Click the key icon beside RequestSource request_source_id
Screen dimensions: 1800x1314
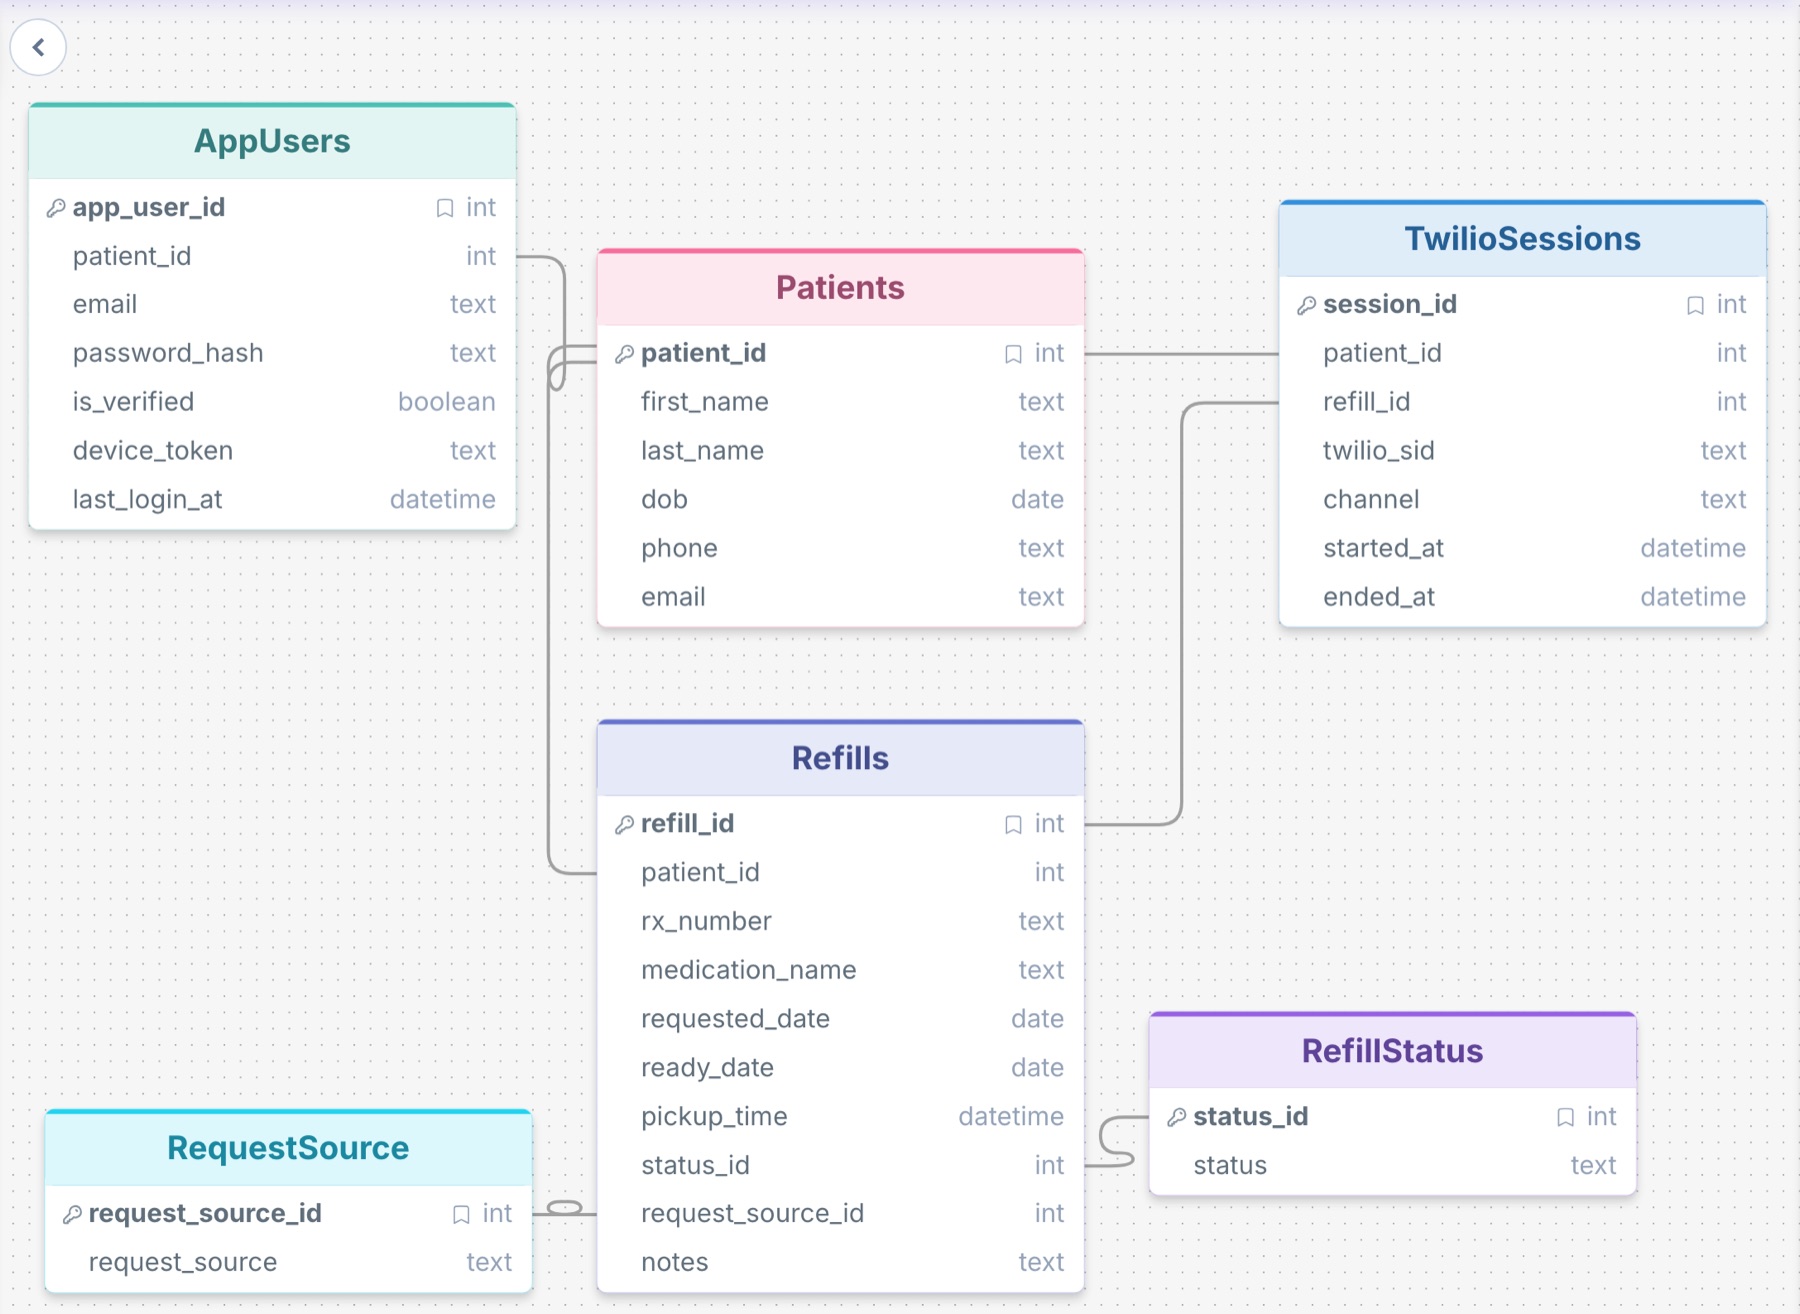click(x=72, y=1214)
